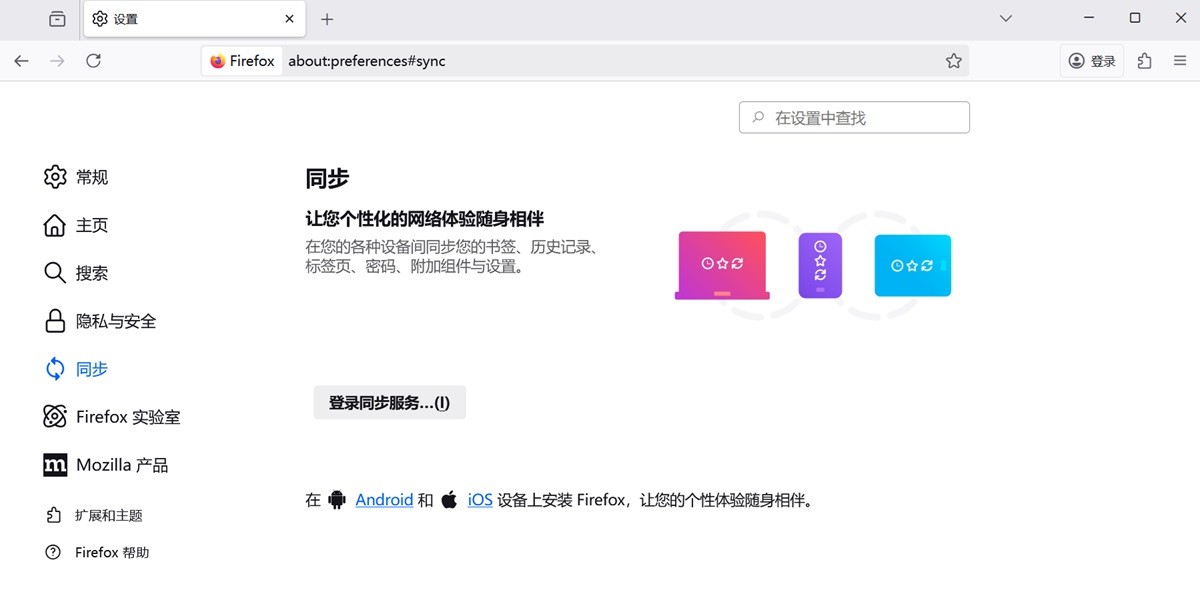Open Firefox 实验室 flask icon

pyautogui.click(x=55, y=417)
